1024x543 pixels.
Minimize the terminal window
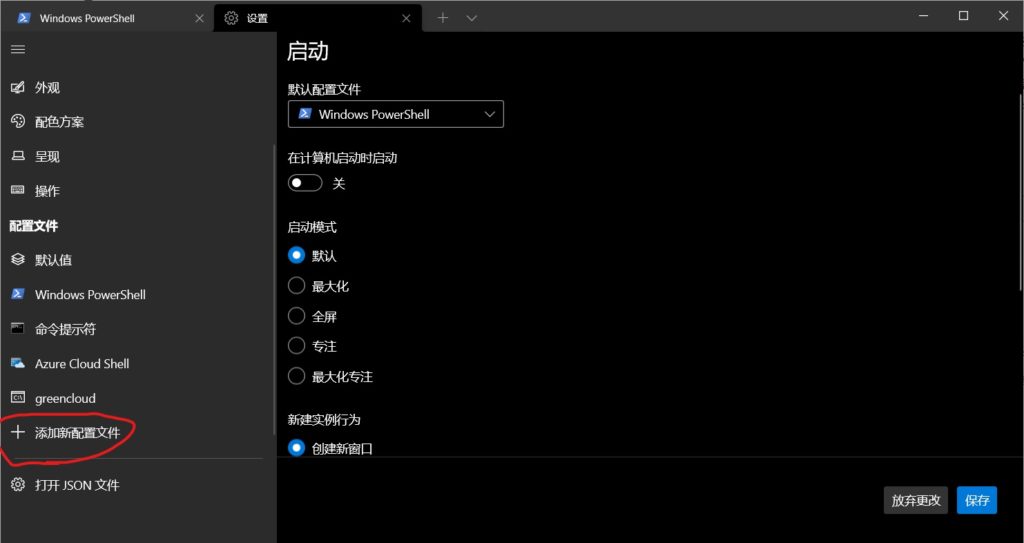[x=923, y=16]
